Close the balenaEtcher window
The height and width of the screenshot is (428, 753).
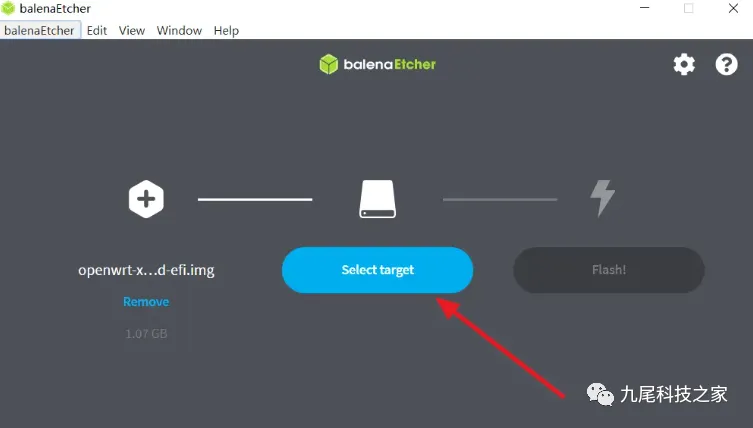tap(733, 8)
